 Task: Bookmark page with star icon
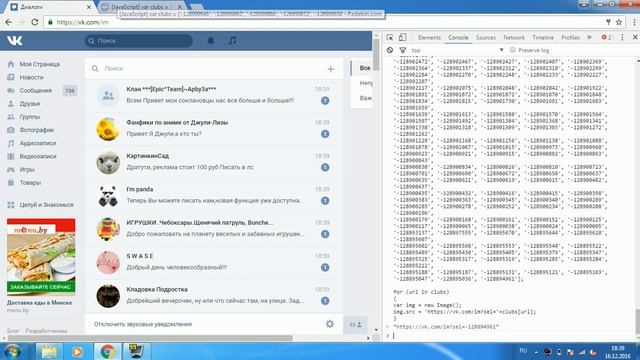pos(619,22)
